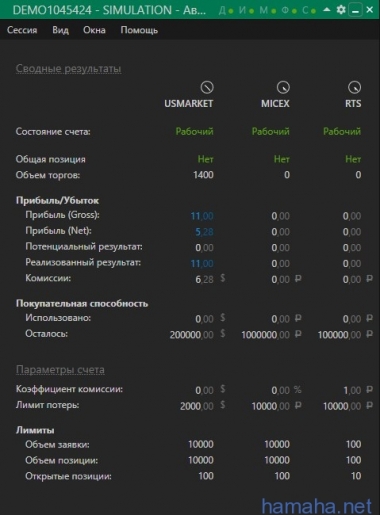Click the 'С' connection status indicator
This screenshot has height=515, width=380.
[x=309, y=10]
